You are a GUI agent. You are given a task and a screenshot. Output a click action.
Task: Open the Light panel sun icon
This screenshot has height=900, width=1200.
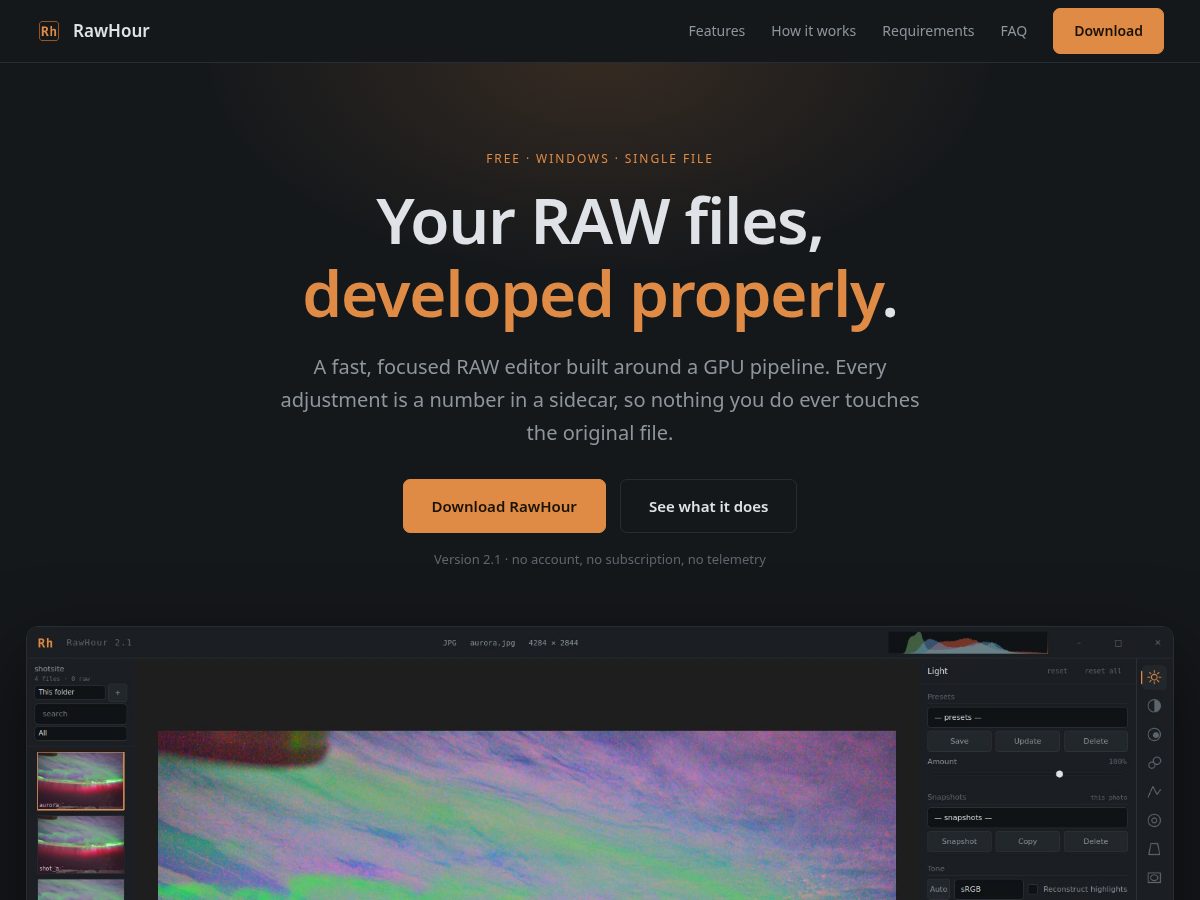click(x=1154, y=677)
